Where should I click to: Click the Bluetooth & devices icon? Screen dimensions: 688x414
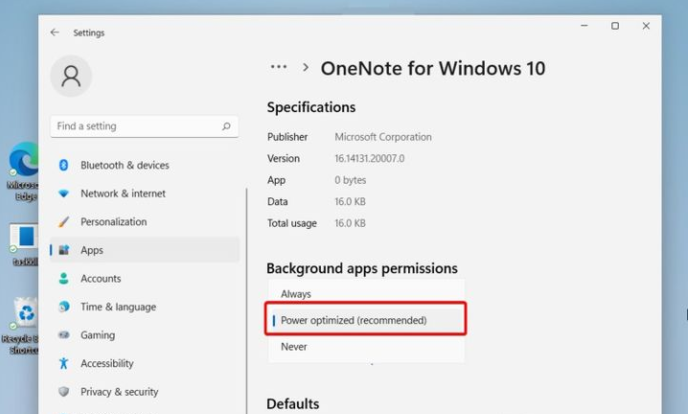click(x=64, y=165)
